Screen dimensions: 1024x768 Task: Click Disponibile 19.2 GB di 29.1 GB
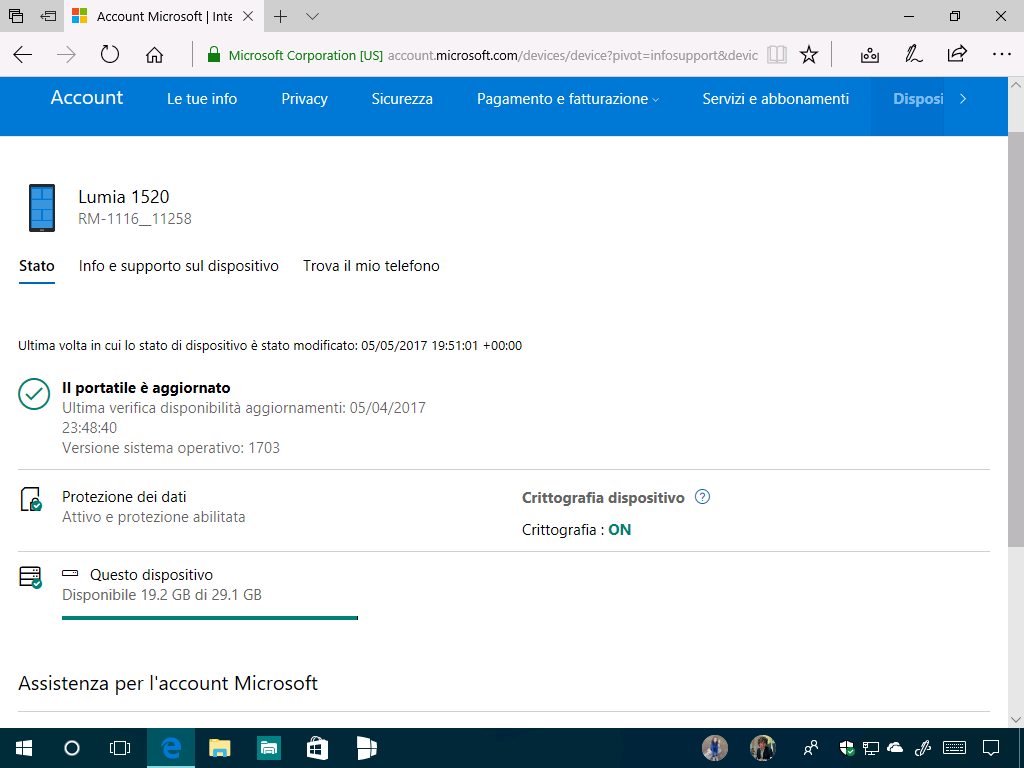(x=162, y=595)
